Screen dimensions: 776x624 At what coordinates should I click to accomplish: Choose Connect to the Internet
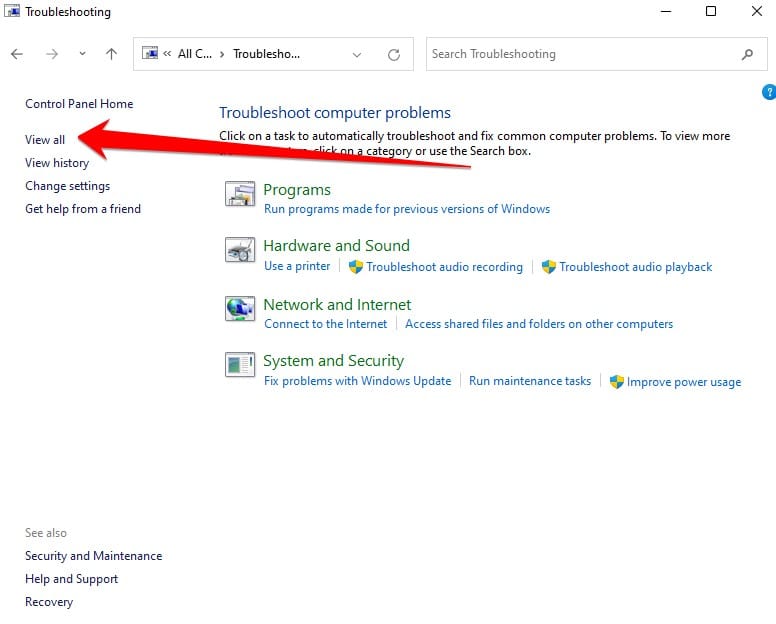326,324
